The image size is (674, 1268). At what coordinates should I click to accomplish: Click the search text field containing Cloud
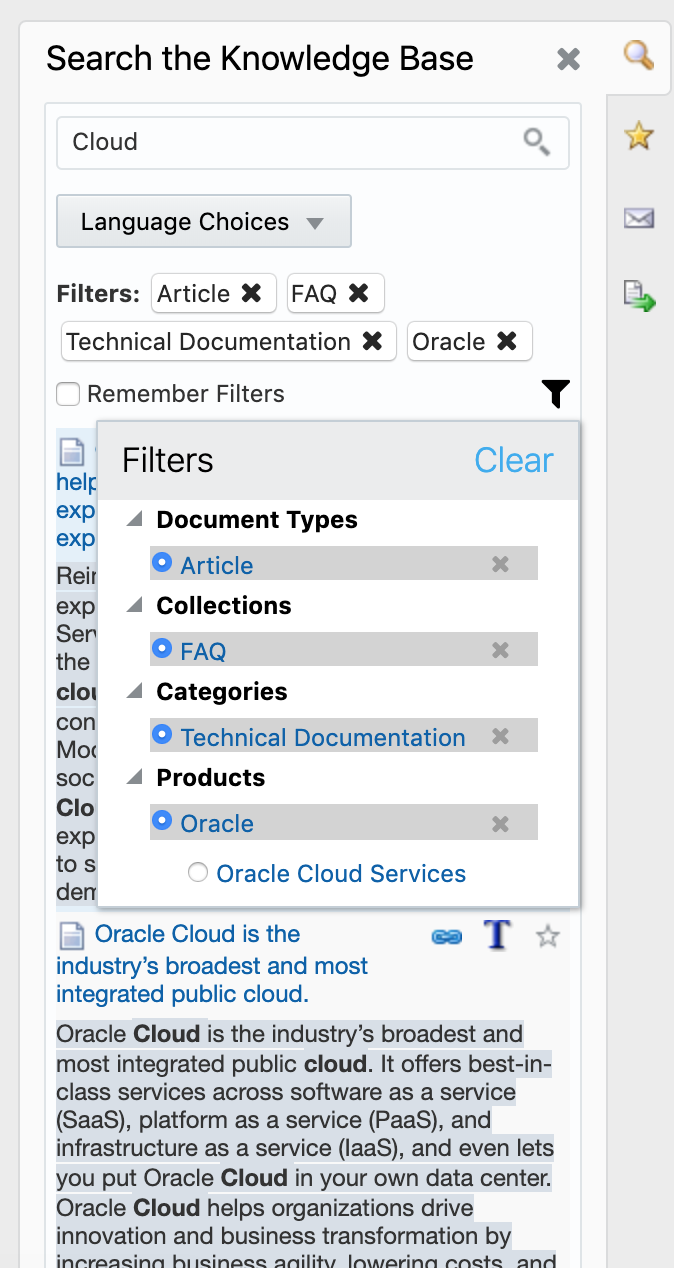pos(290,142)
